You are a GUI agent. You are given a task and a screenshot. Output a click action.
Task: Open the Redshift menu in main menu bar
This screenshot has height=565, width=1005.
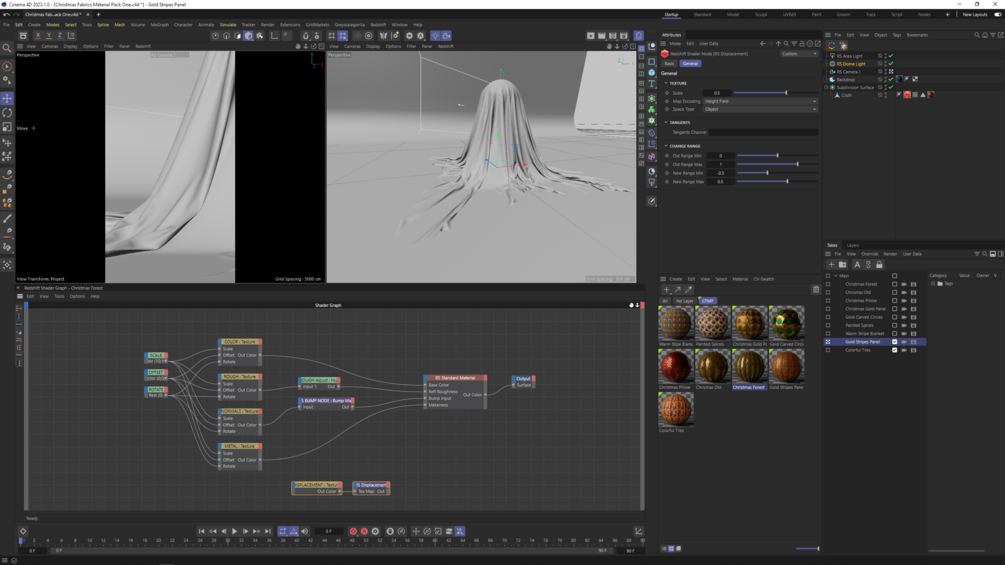(378, 24)
